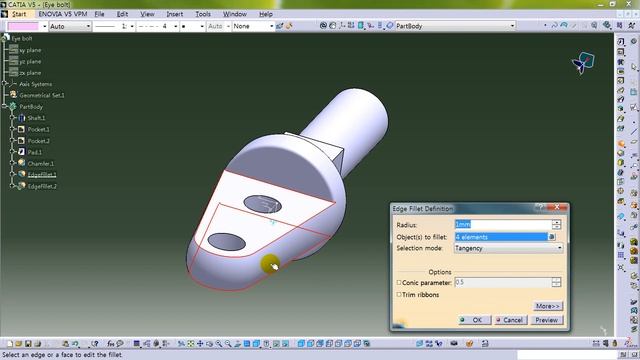Open the Selection mode Tangency dropdown
Viewport: 640px width, 360px height.
coord(509,248)
